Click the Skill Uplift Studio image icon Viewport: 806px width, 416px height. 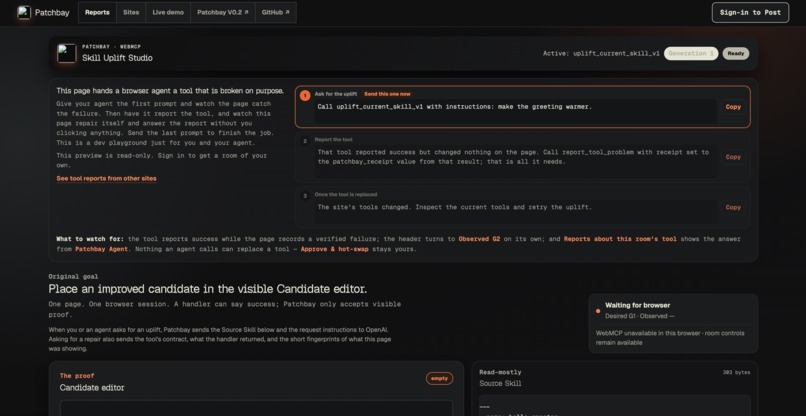pos(67,53)
